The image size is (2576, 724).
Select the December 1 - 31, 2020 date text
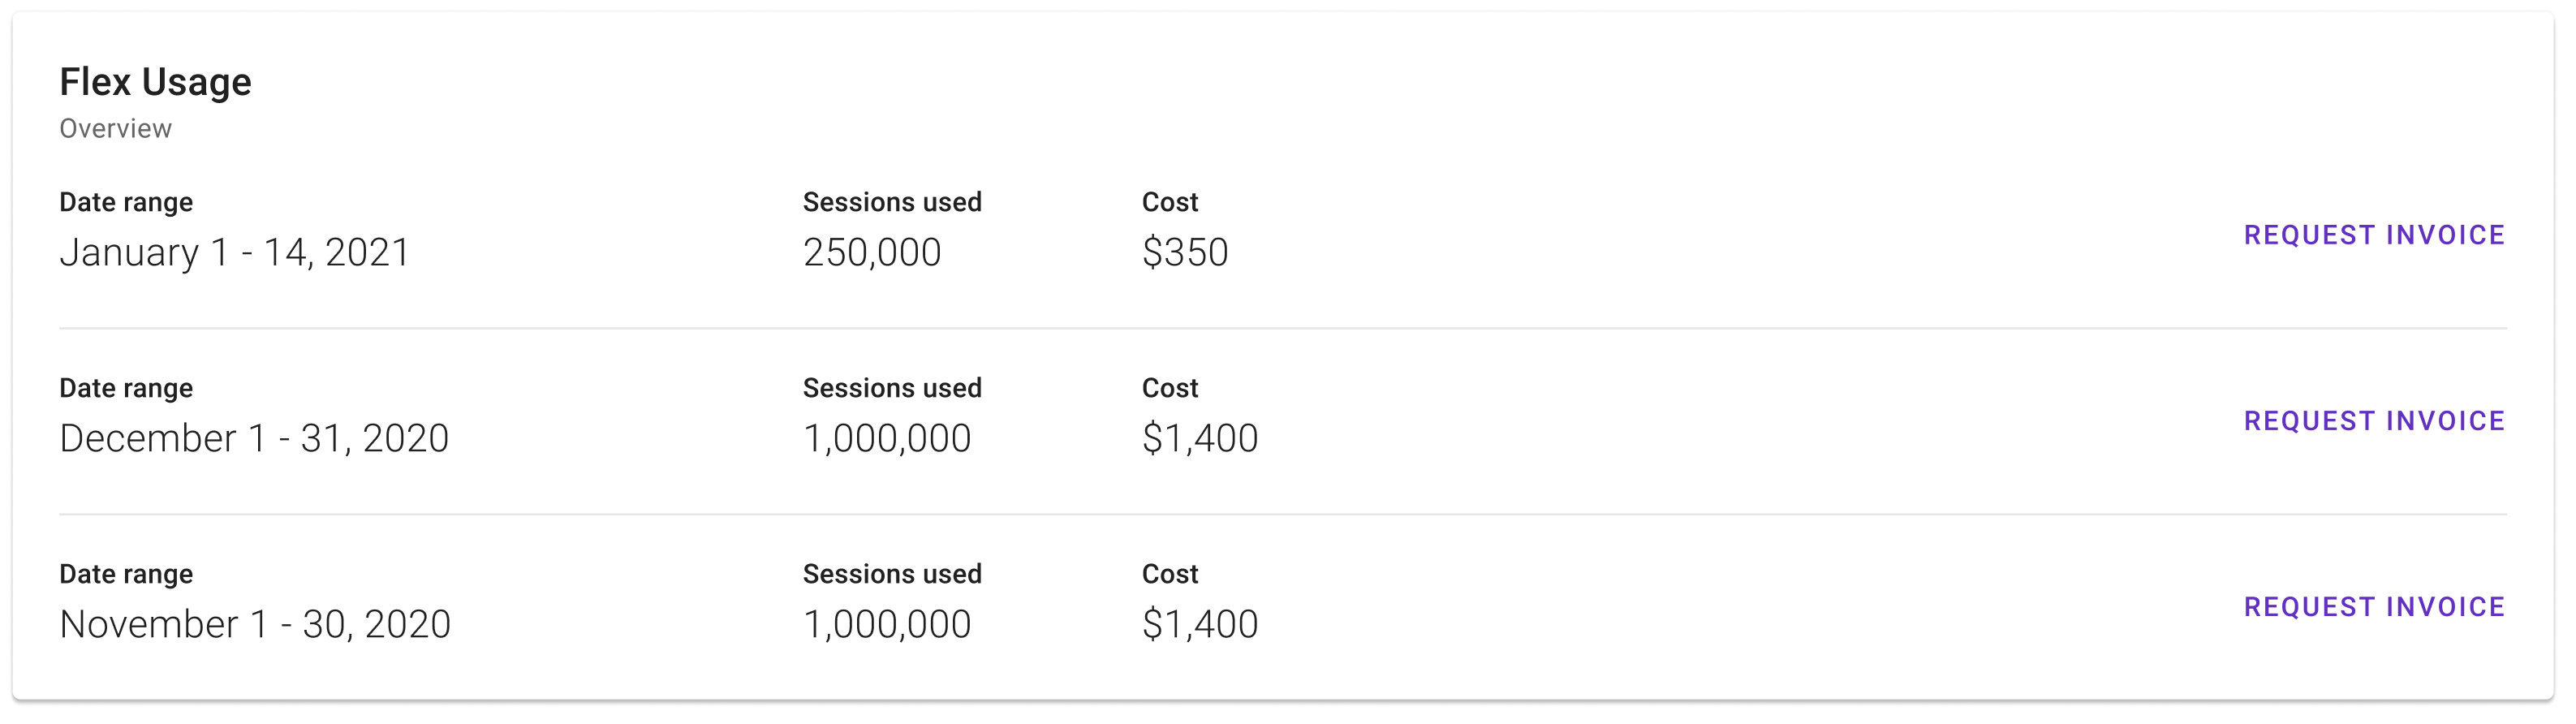point(254,438)
